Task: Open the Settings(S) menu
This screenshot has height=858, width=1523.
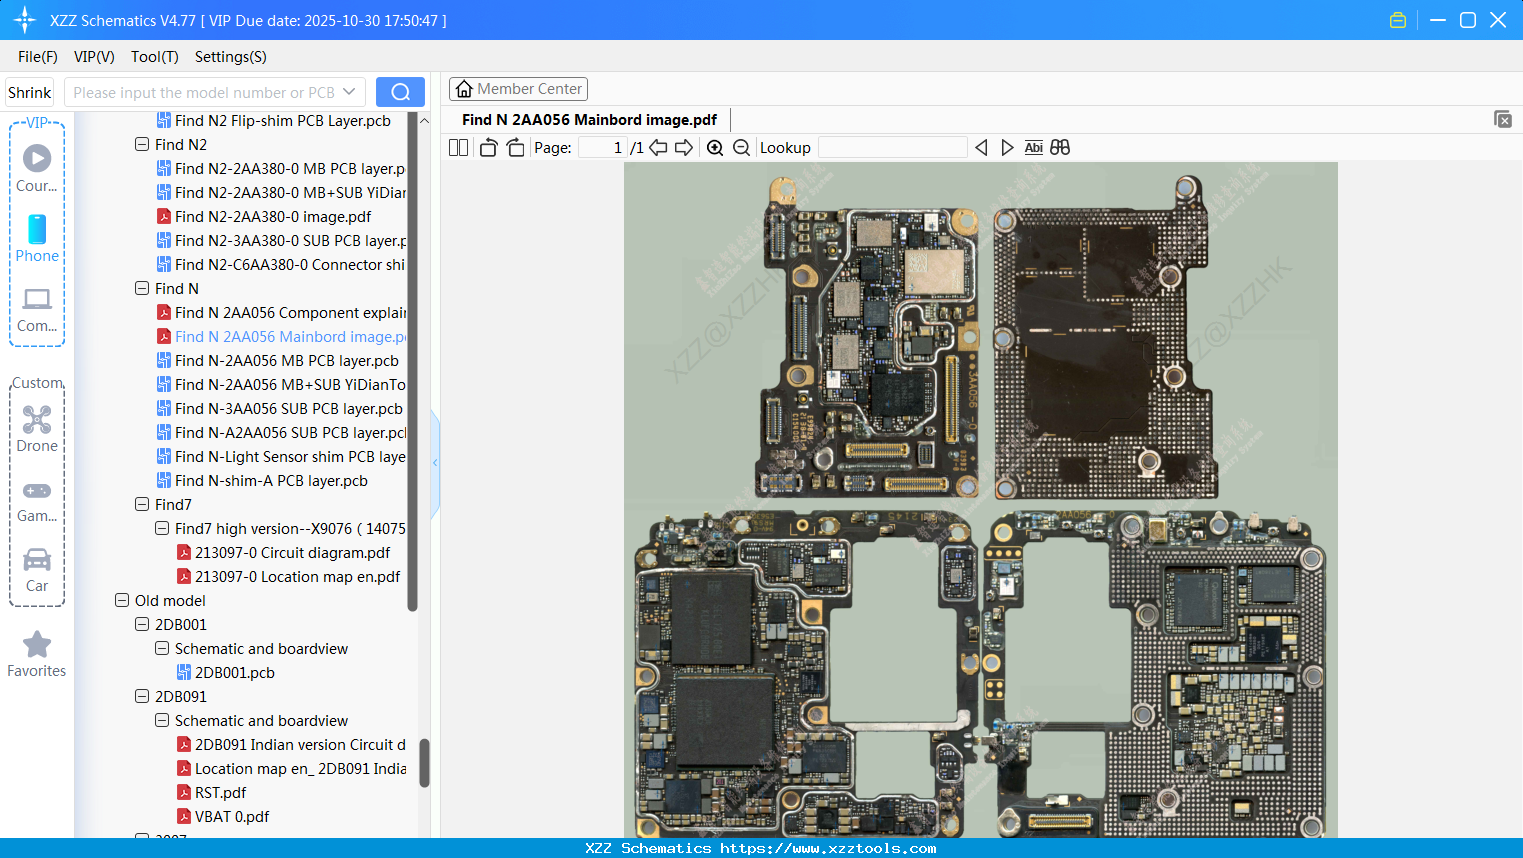Action: pos(230,57)
